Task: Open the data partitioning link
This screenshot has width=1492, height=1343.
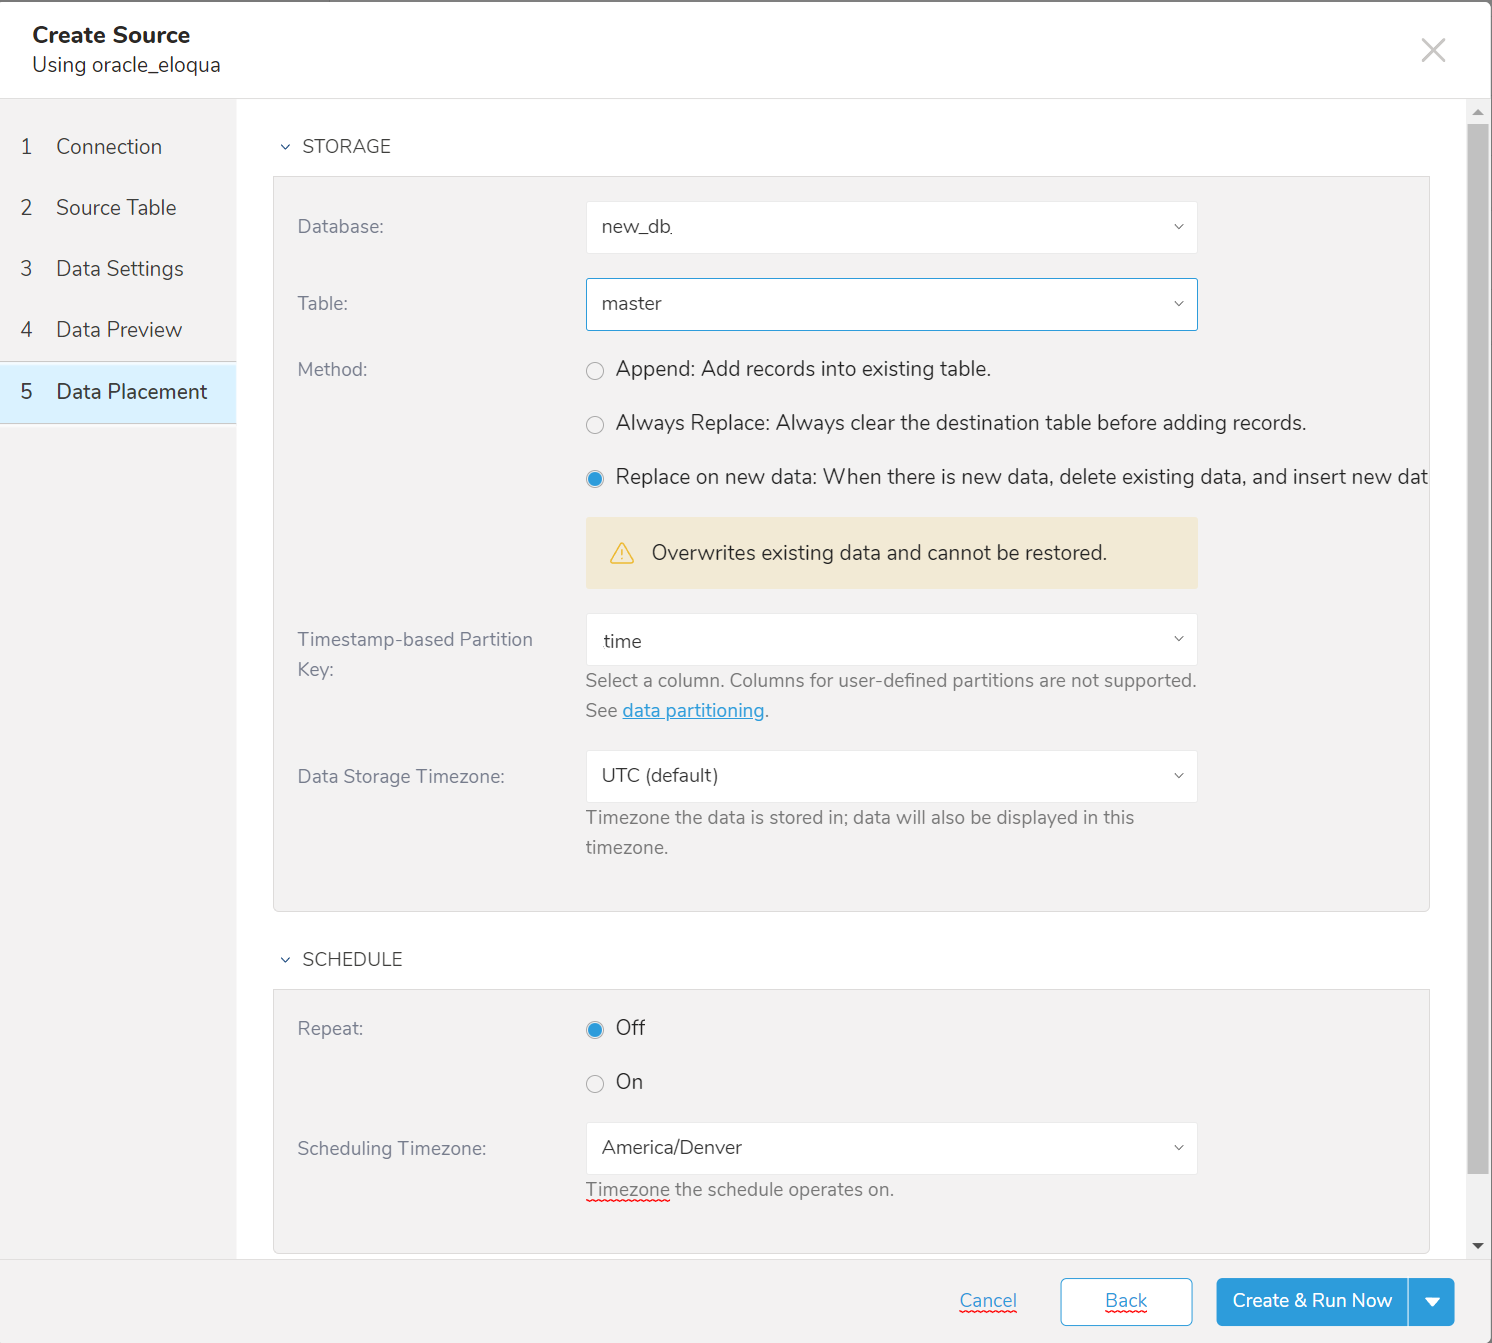Action: pos(693,710)
